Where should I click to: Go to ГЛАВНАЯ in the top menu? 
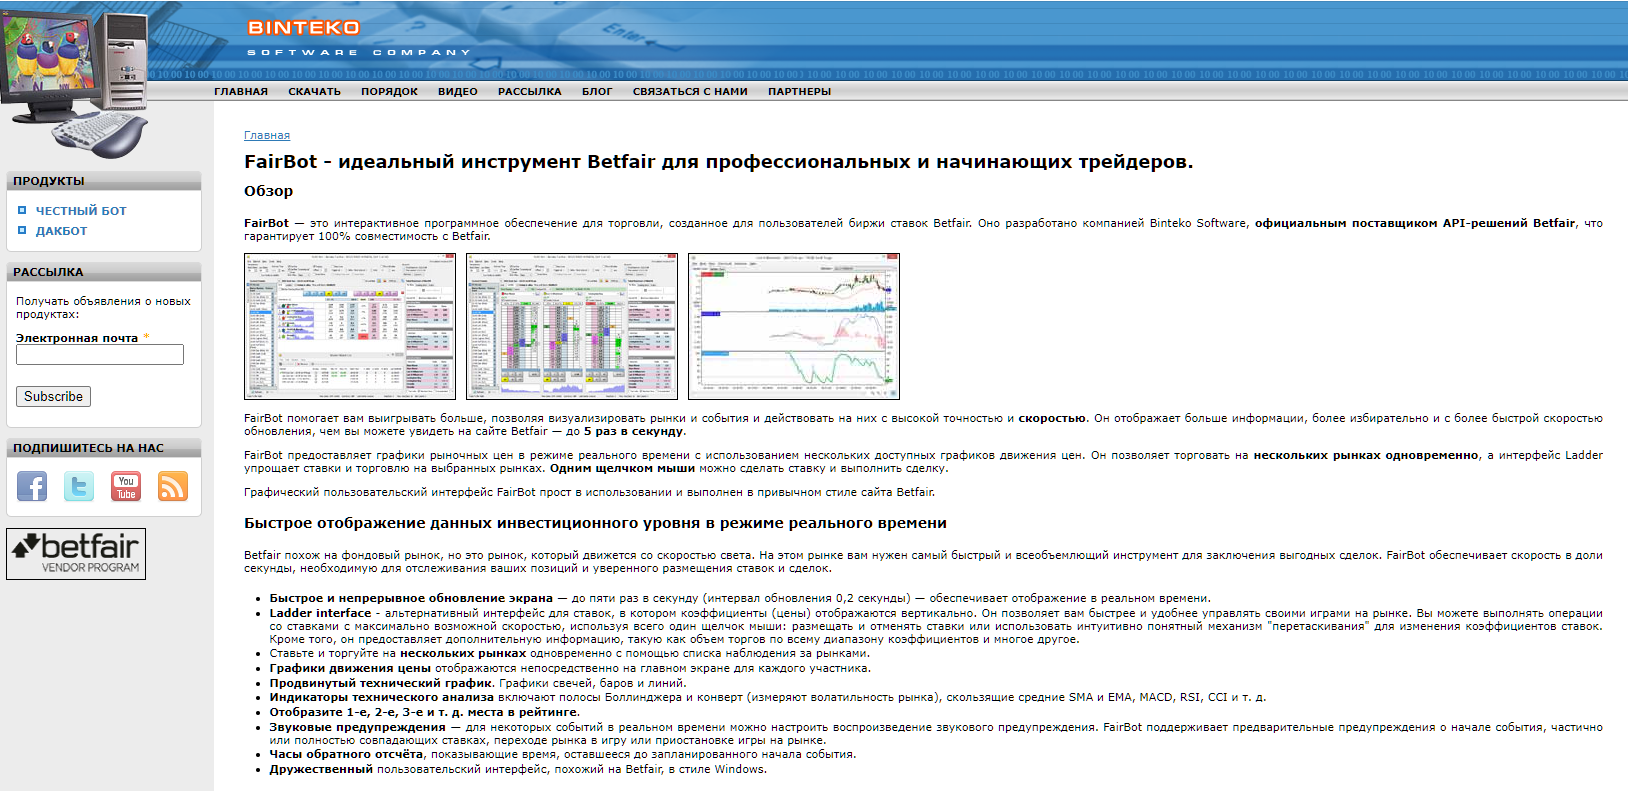pos(241,92)
